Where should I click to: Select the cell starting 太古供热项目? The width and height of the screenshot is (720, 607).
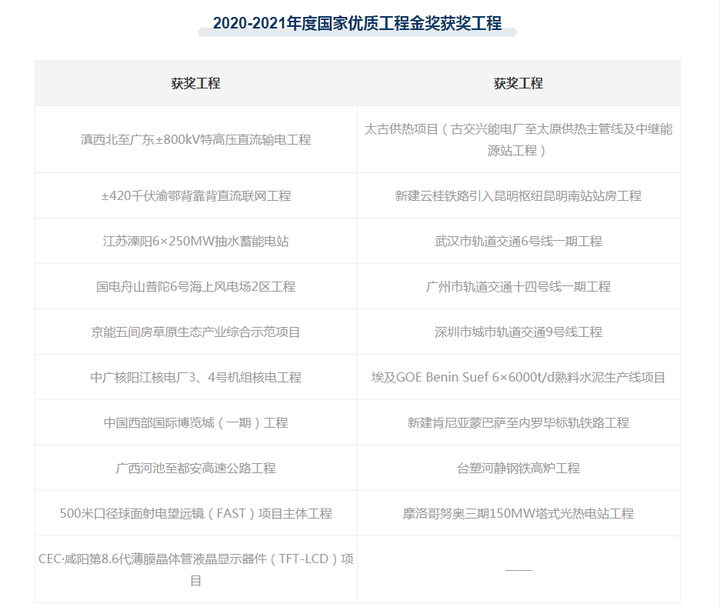tap(518, 140)
